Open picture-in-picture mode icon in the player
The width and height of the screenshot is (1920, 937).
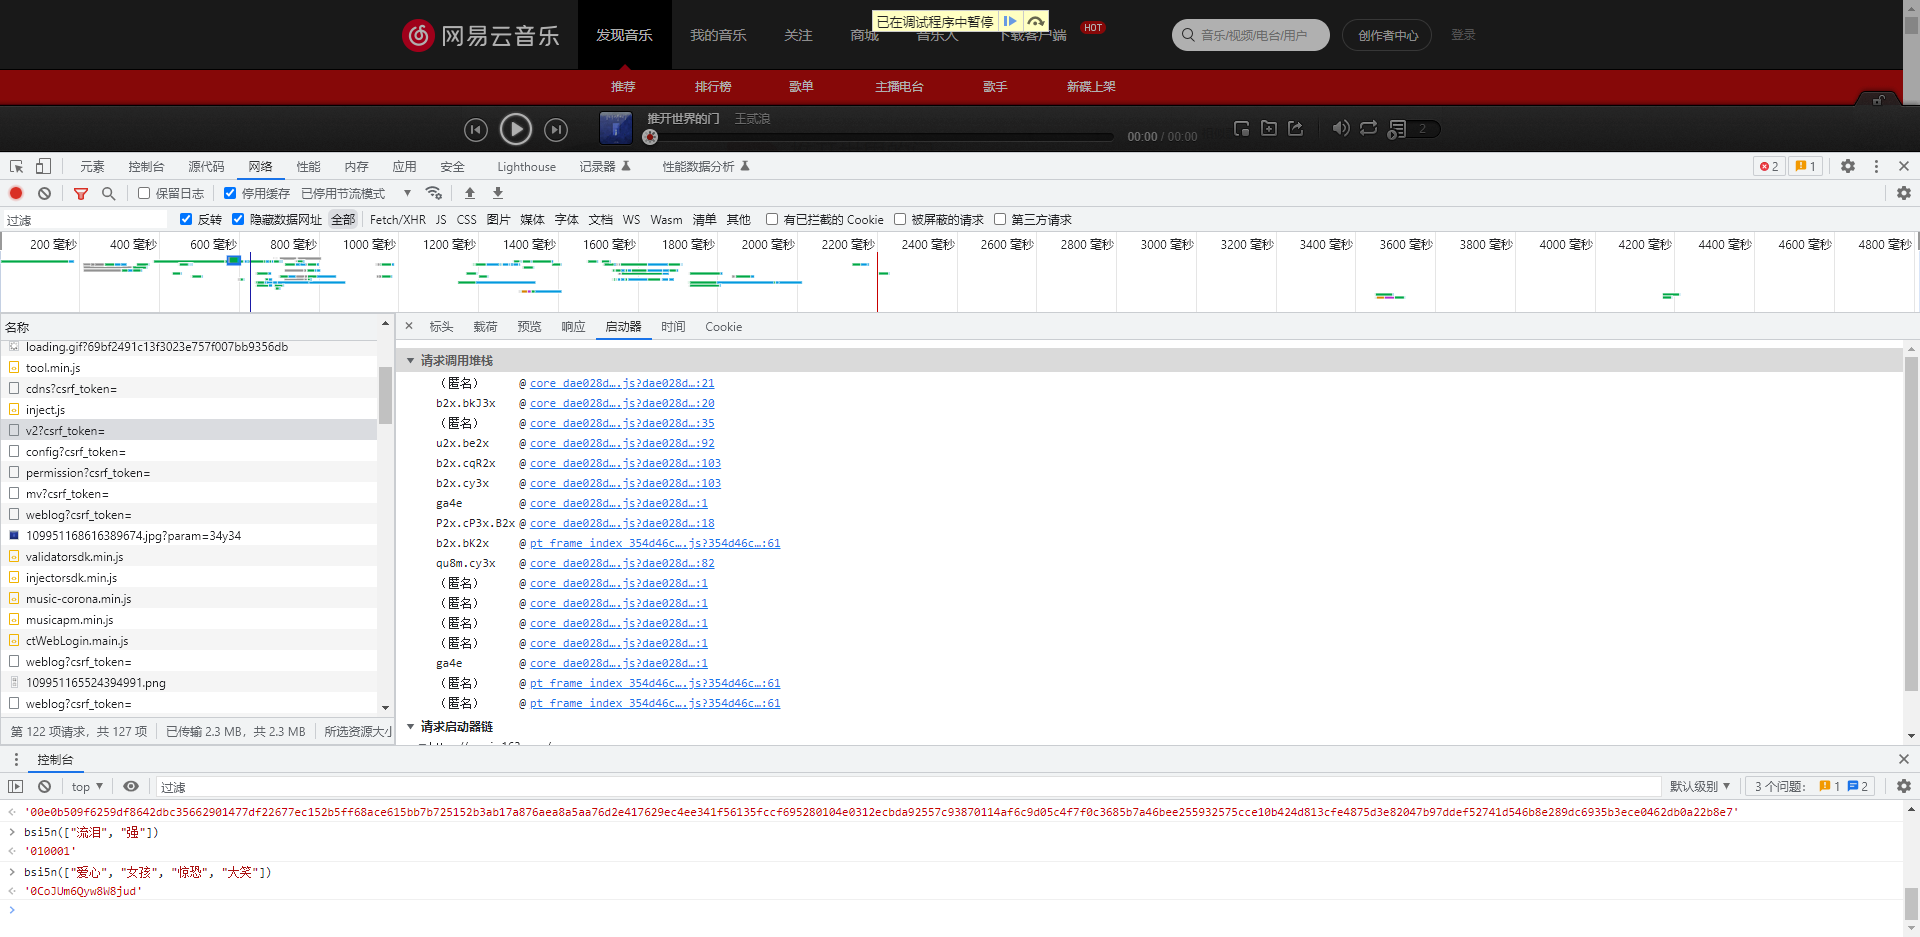click(1241, 128)
